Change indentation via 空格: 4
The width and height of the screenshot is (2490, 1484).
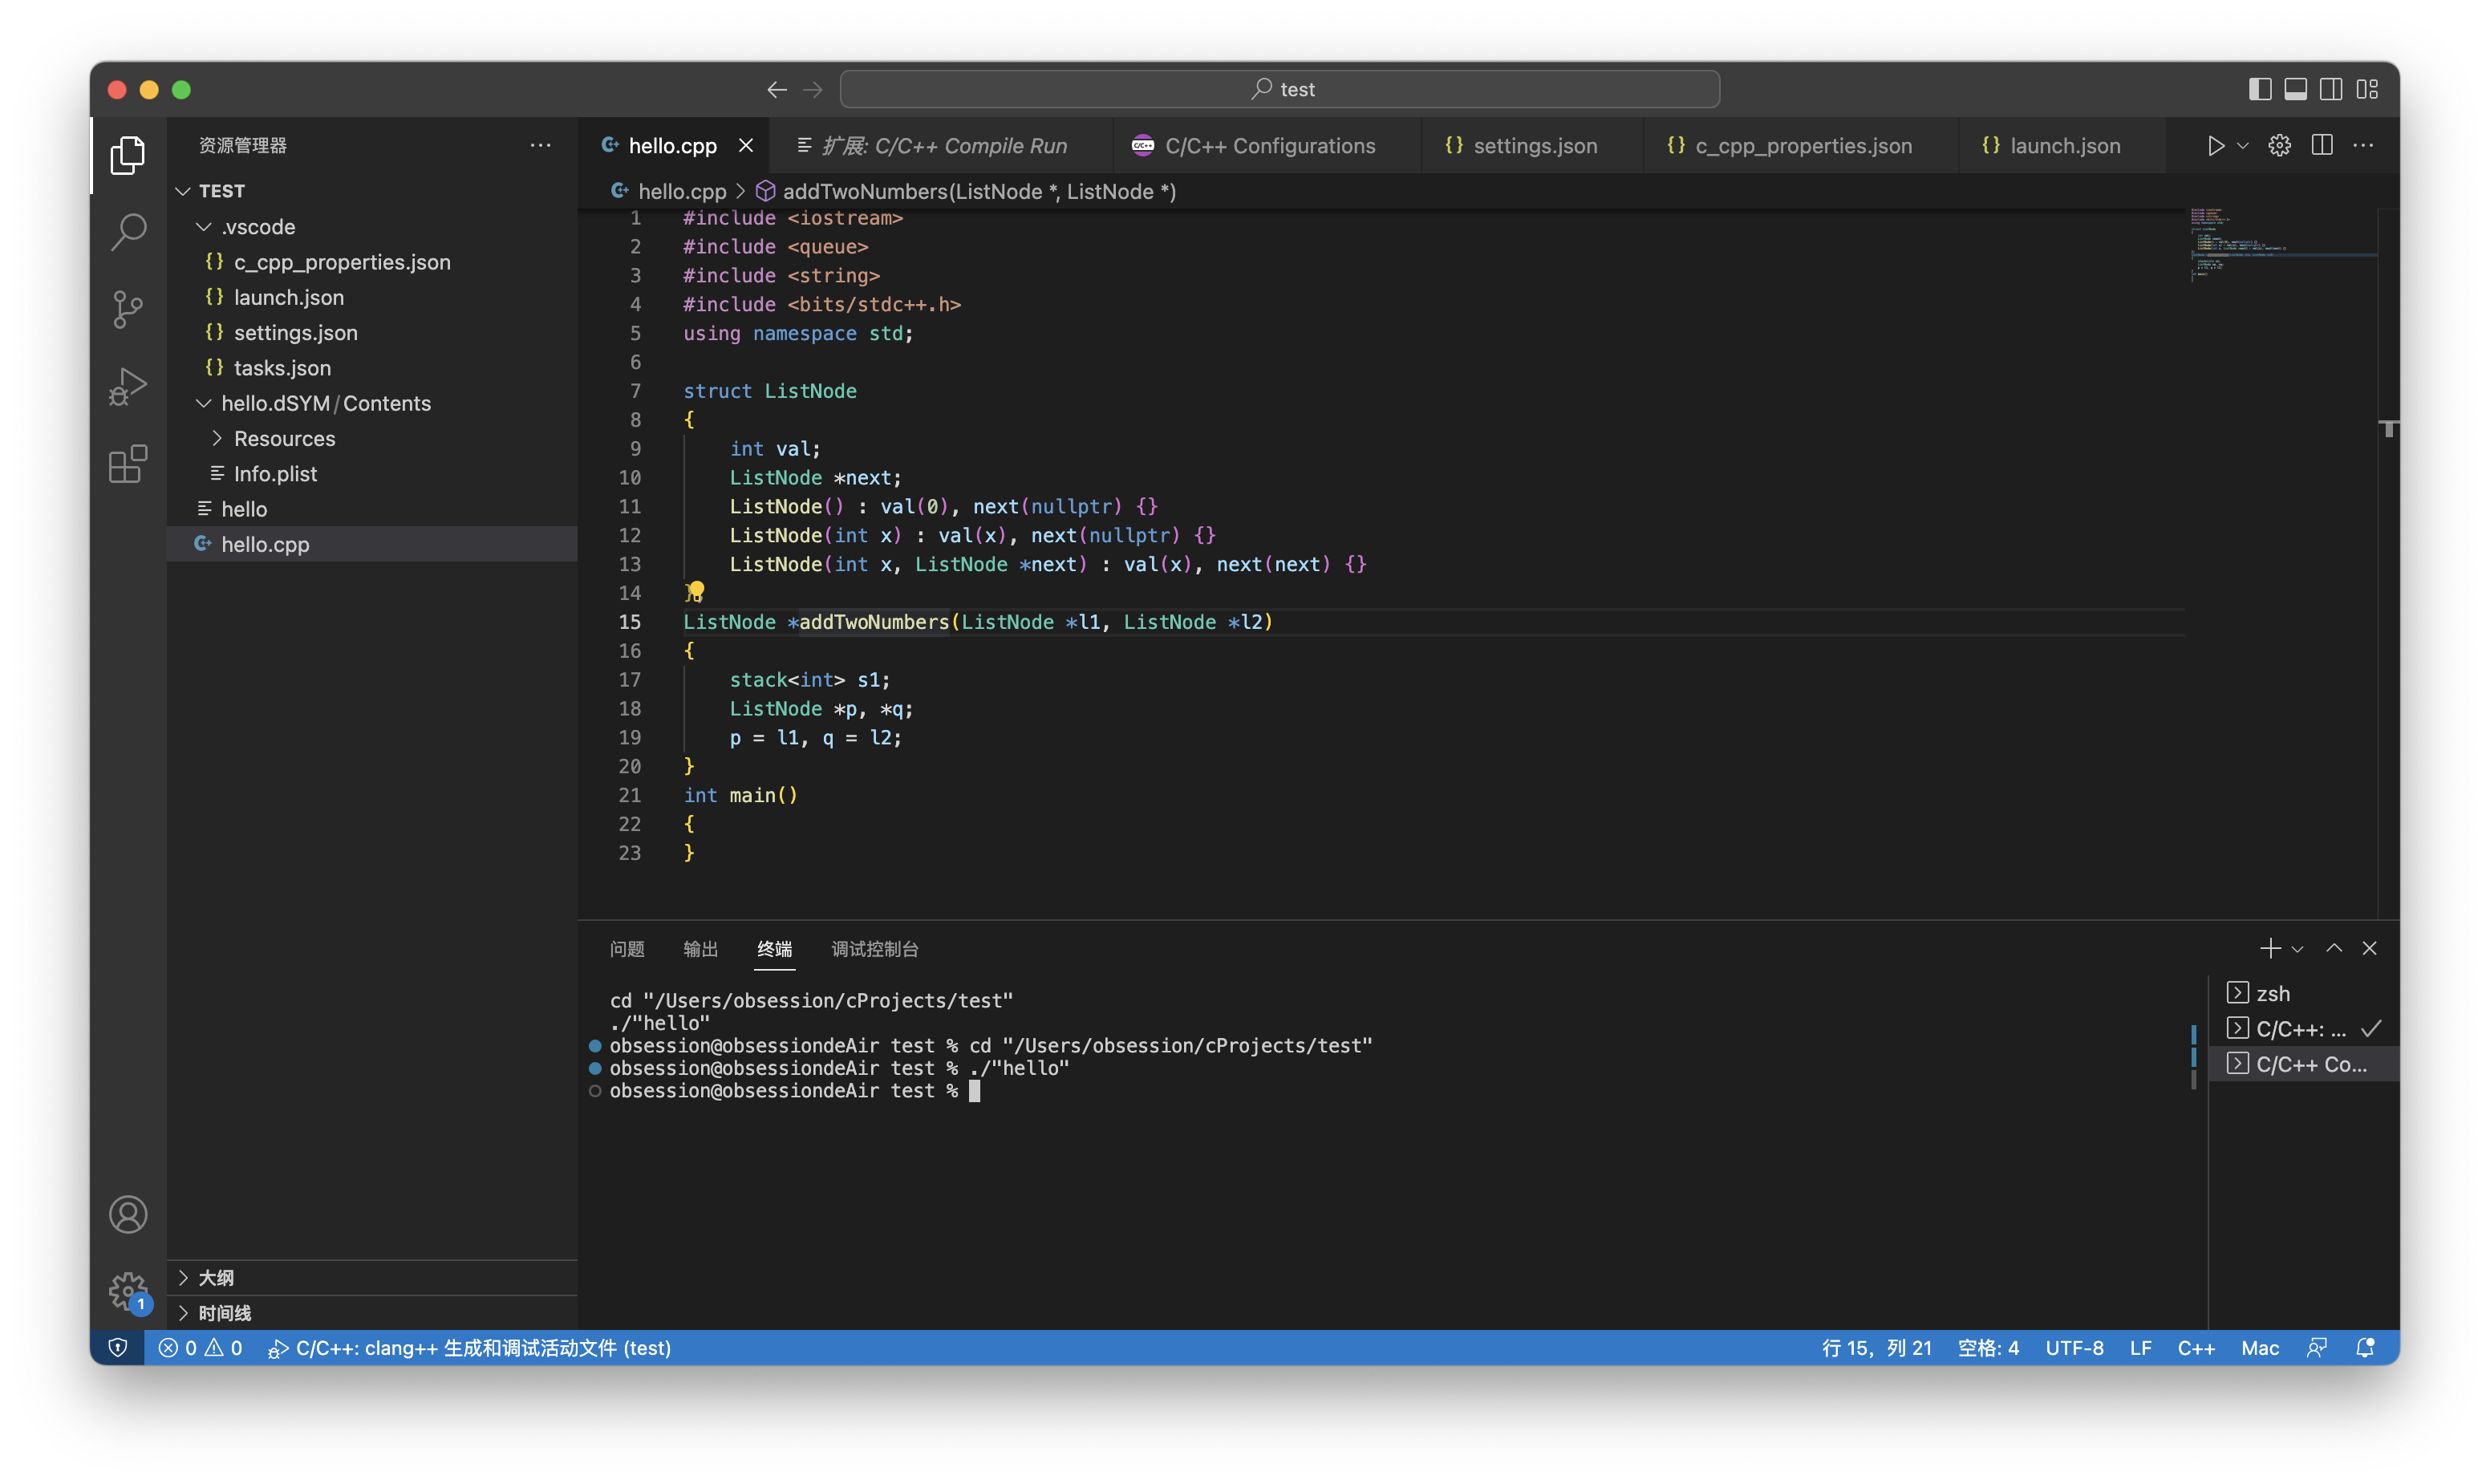click(1988, 1348)
